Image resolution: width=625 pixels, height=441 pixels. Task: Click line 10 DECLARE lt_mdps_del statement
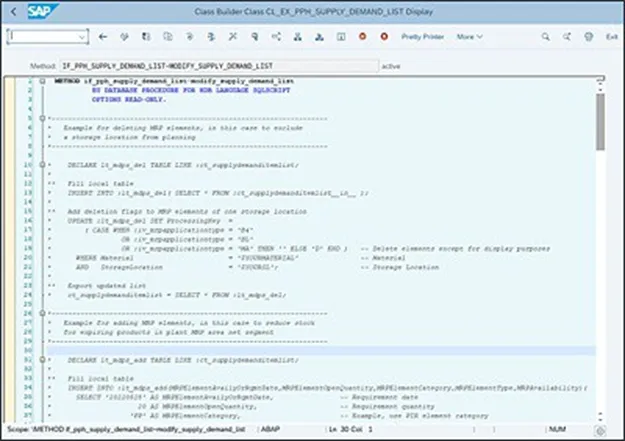(183, 165)
